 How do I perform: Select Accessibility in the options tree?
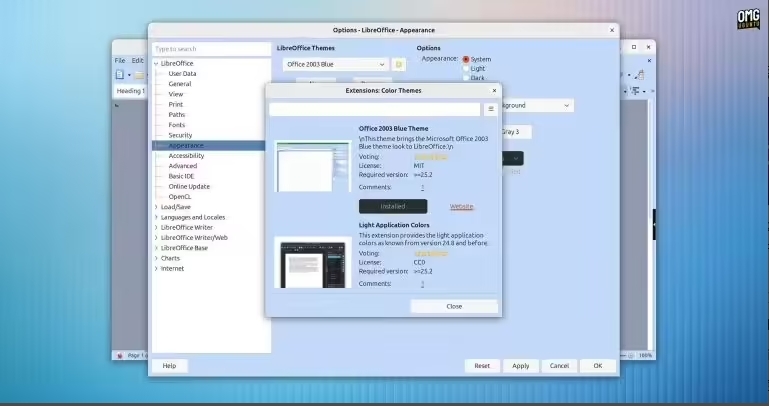click(x=187, y=156)
